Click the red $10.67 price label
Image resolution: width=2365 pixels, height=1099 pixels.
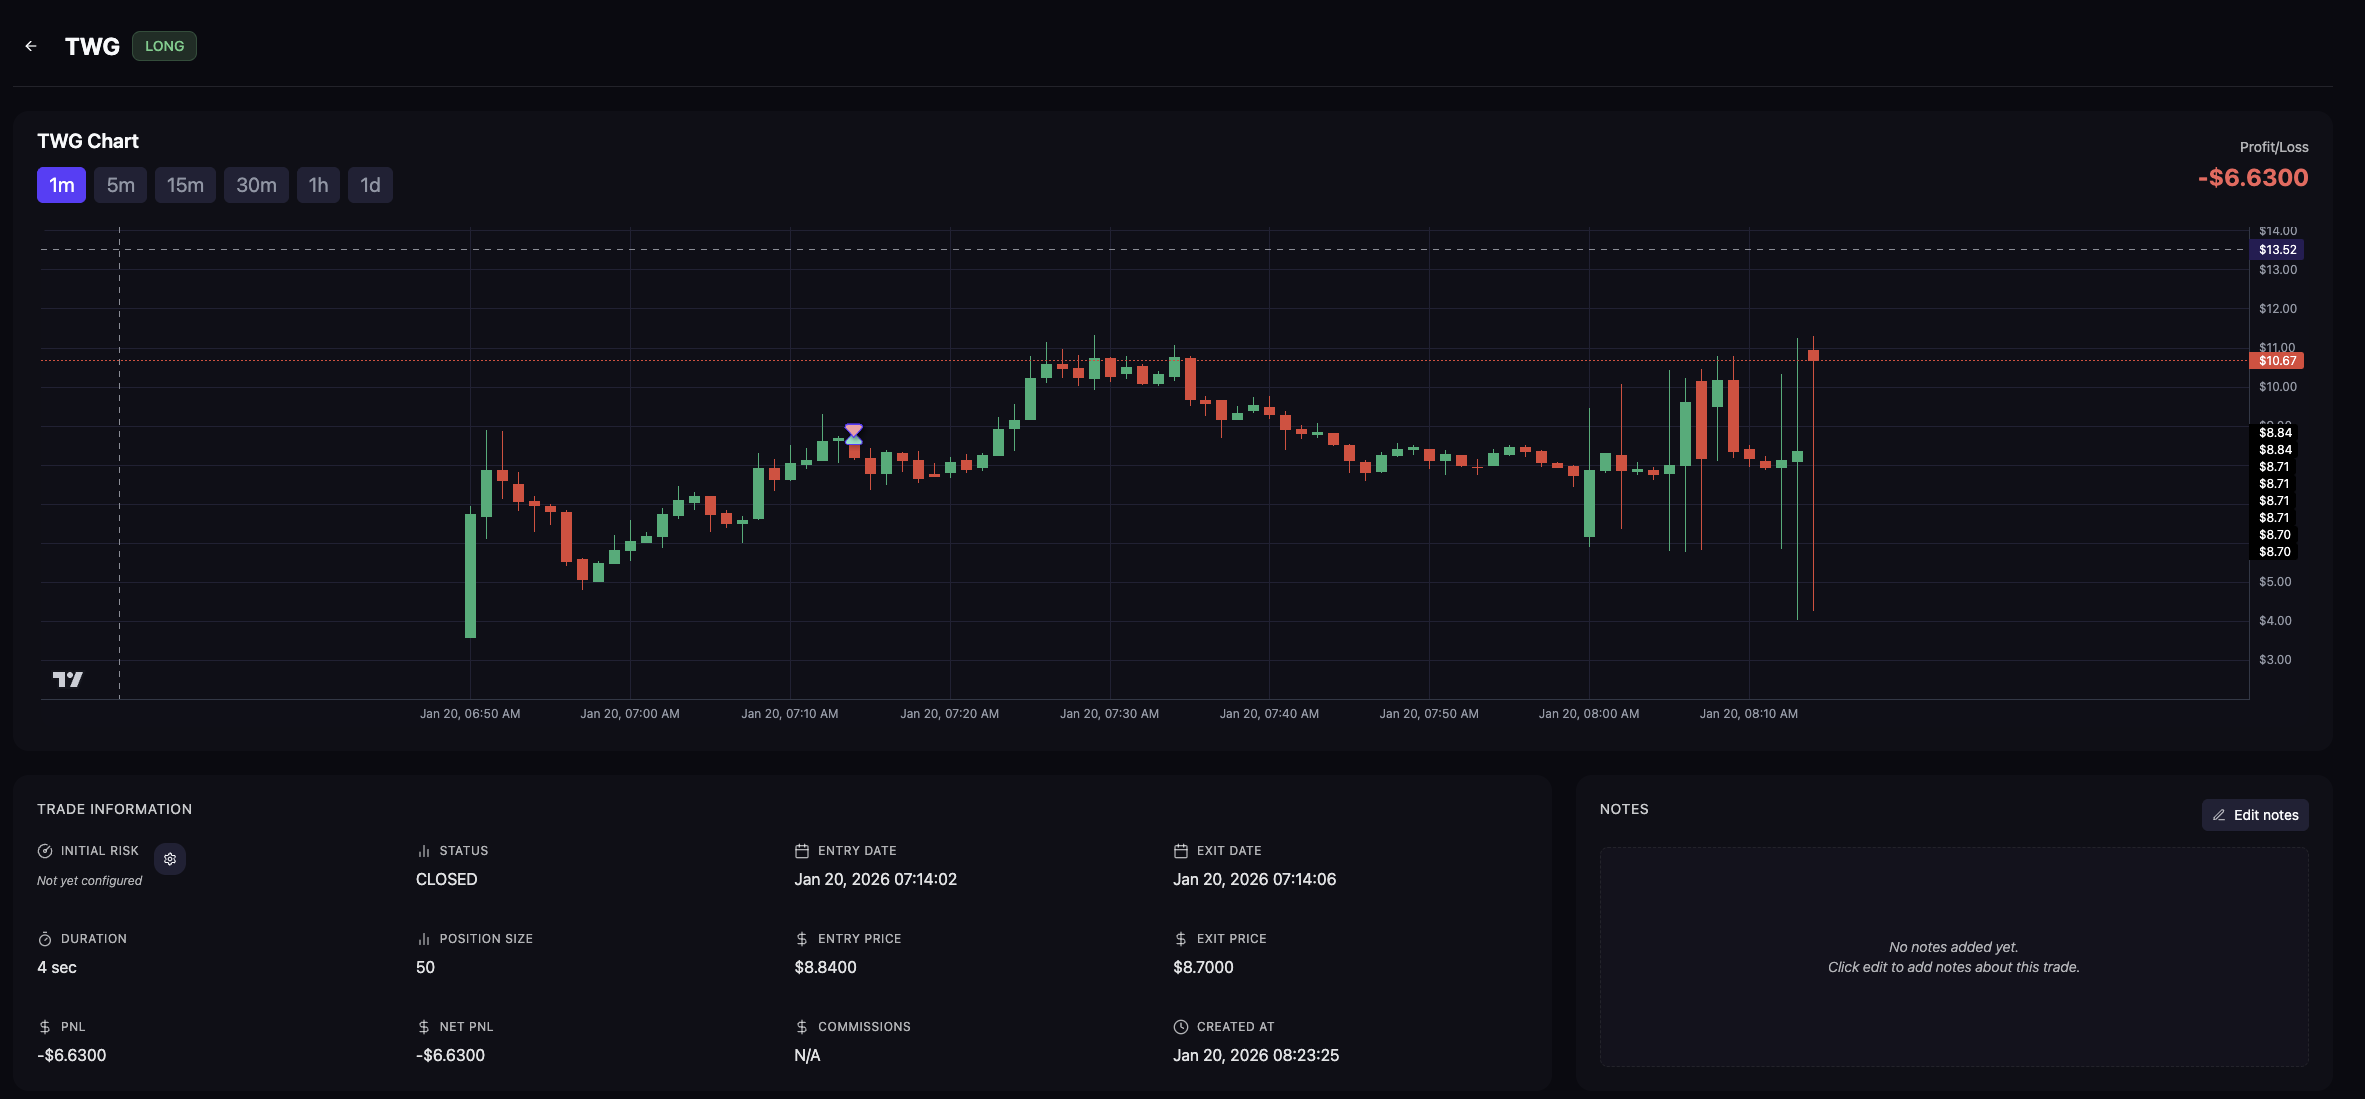[2276, 361]
